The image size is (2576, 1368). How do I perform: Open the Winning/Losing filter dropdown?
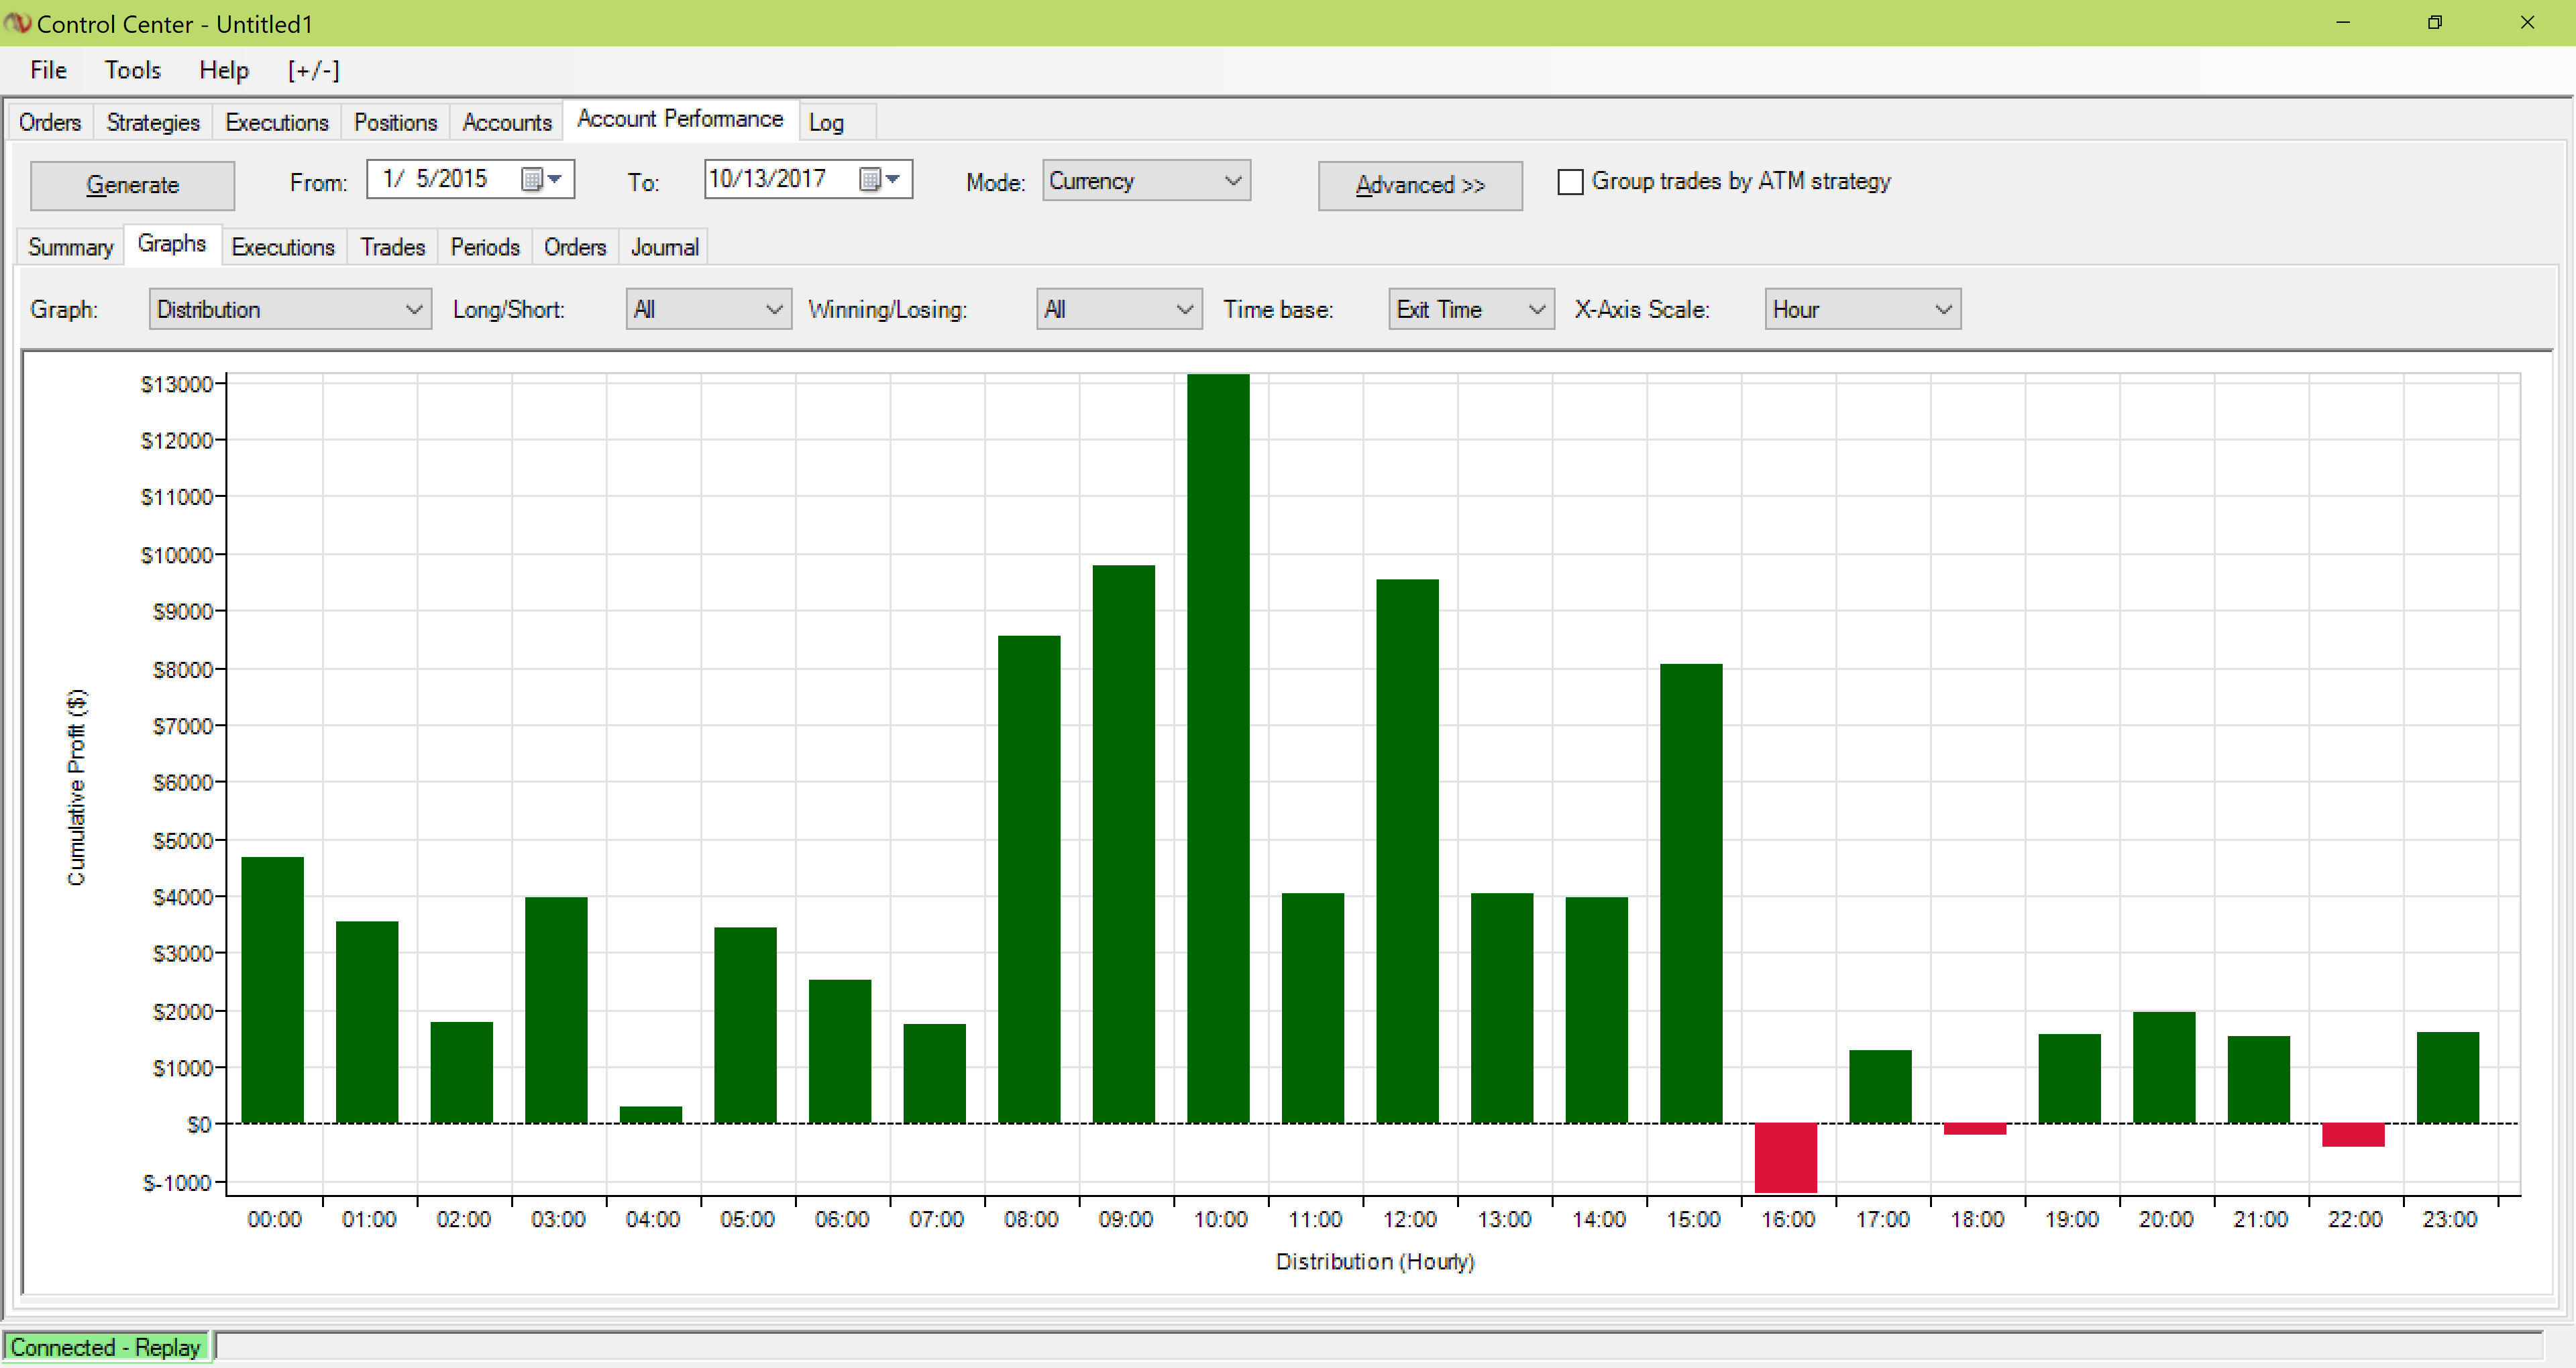[x=1119, y=309]
